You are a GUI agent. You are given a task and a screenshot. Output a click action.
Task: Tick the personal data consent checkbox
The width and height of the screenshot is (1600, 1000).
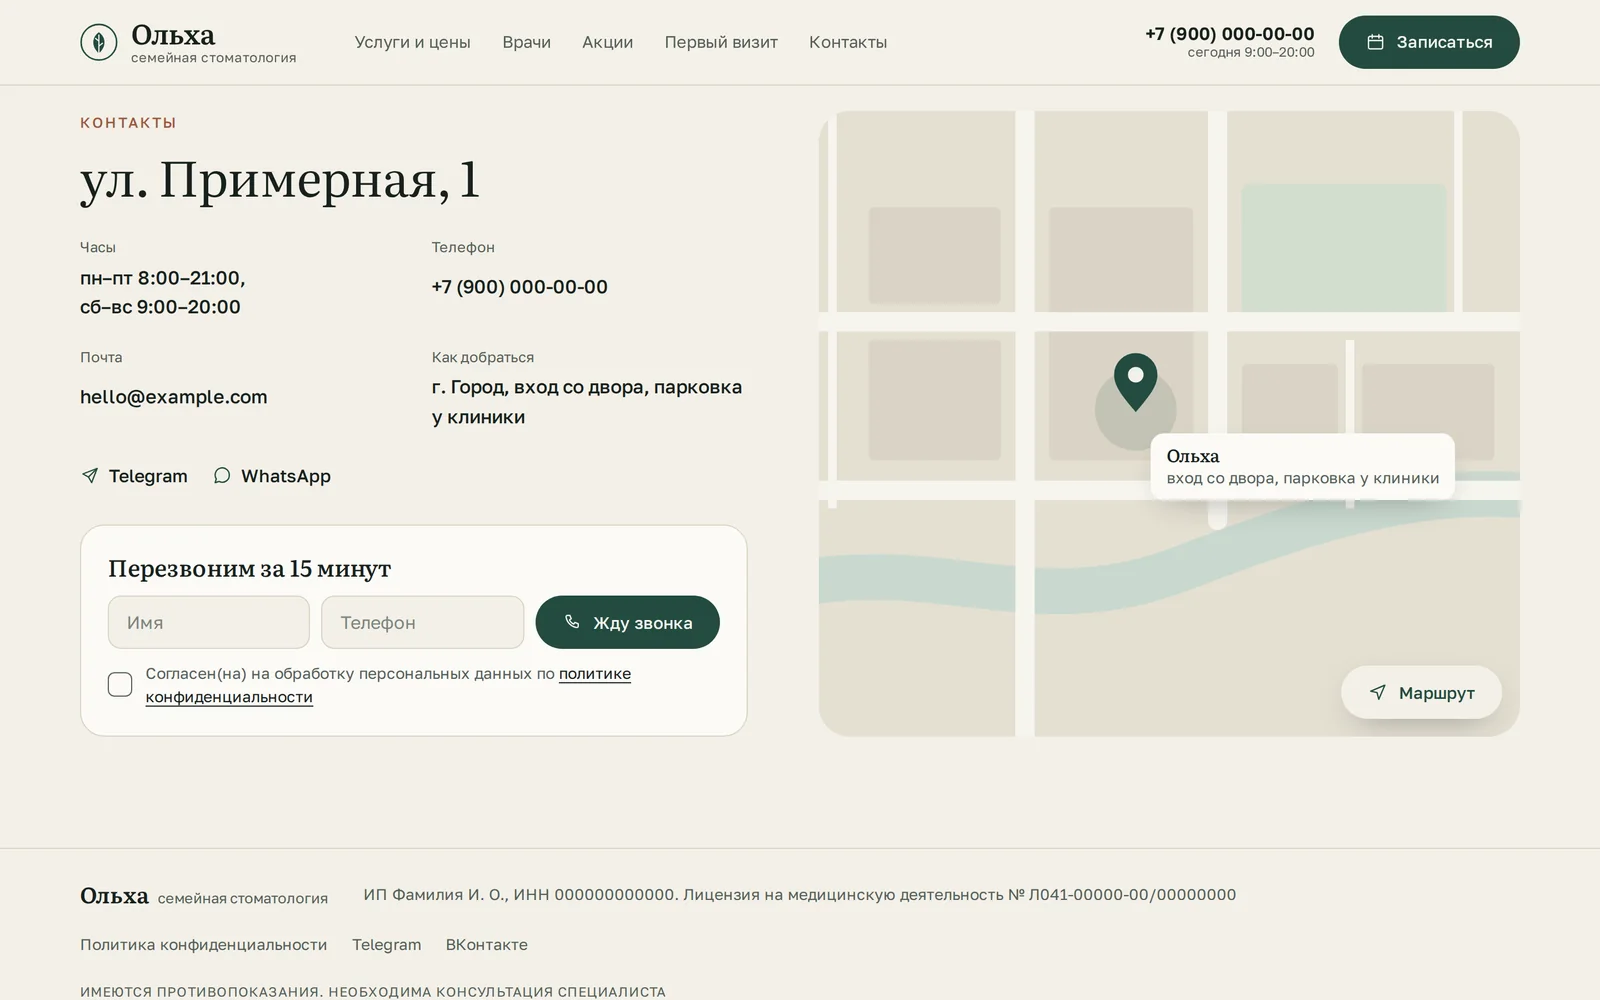[x=120, y=684]
